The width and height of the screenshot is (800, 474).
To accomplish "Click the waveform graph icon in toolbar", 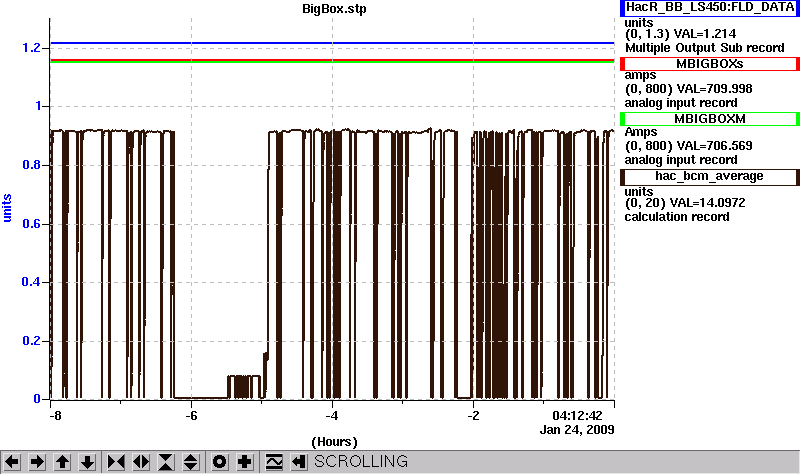I will click(274, 462).
